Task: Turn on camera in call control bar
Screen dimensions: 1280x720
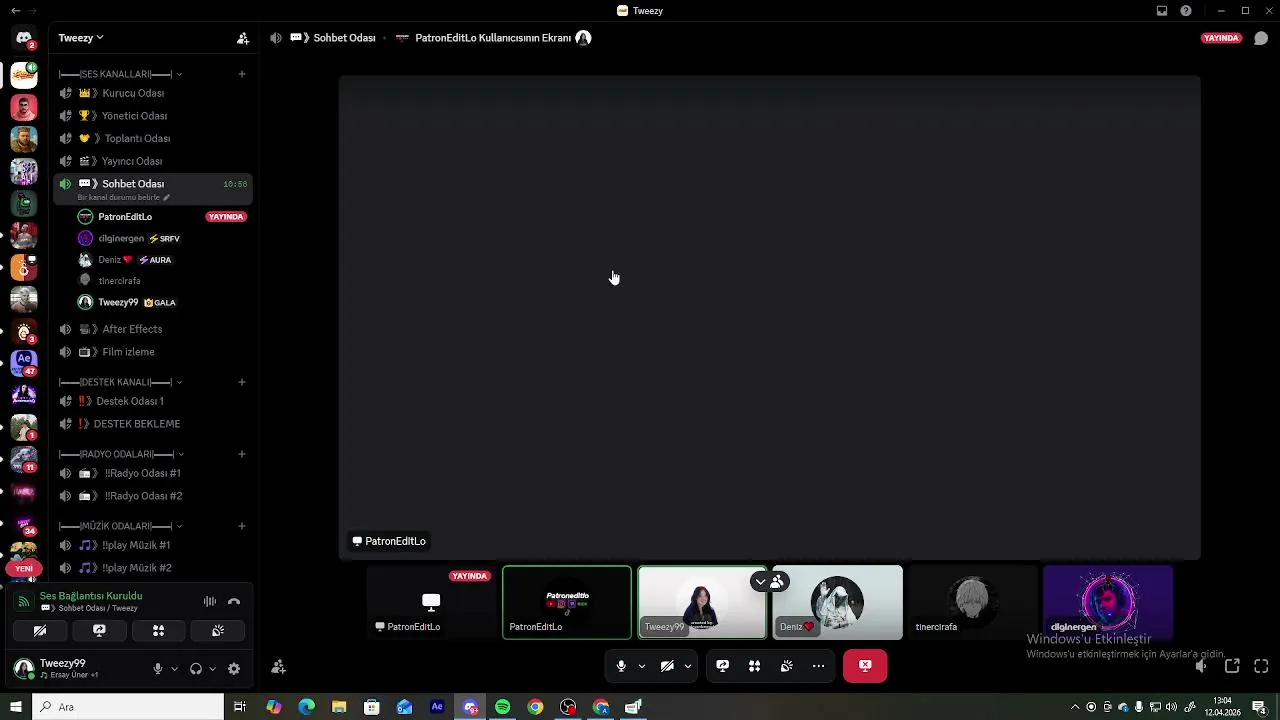Action: pyautogui.click(x=667, y=666)
